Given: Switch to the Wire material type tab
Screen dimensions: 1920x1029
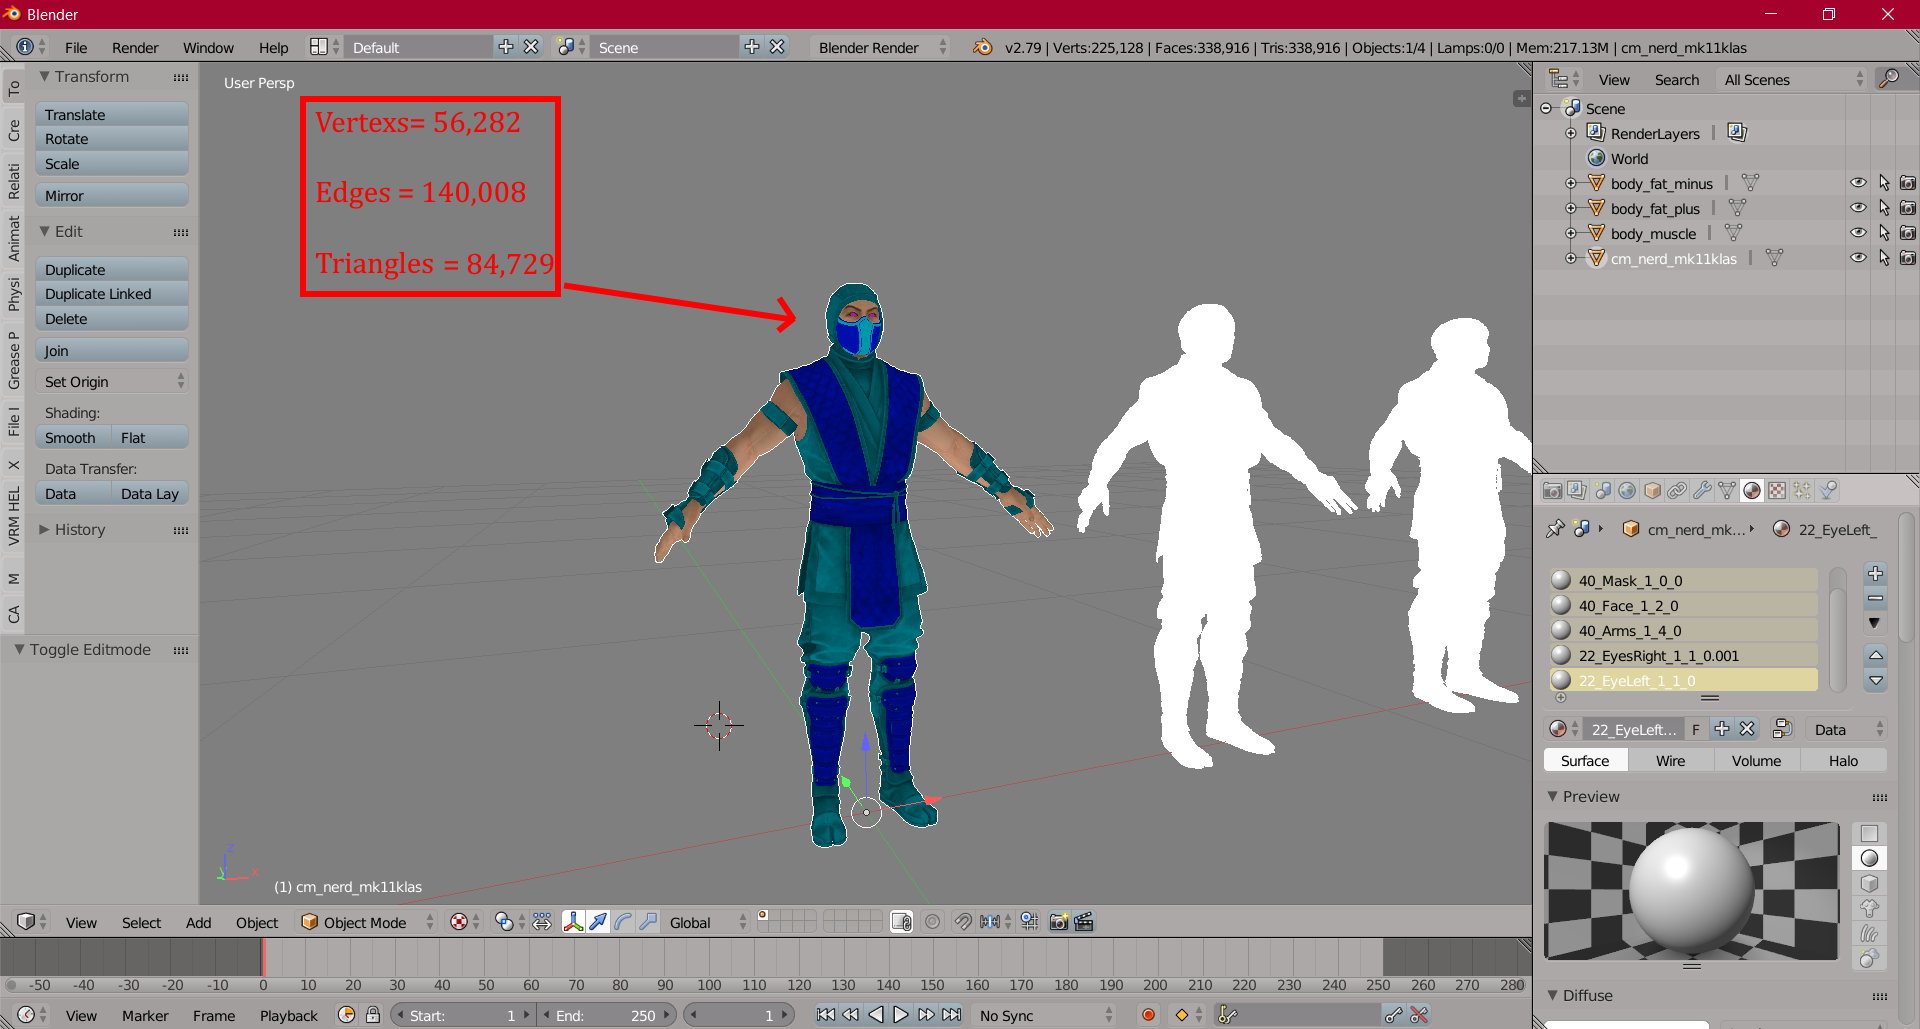Looking at the screenshot, I should click(1670, 760).
